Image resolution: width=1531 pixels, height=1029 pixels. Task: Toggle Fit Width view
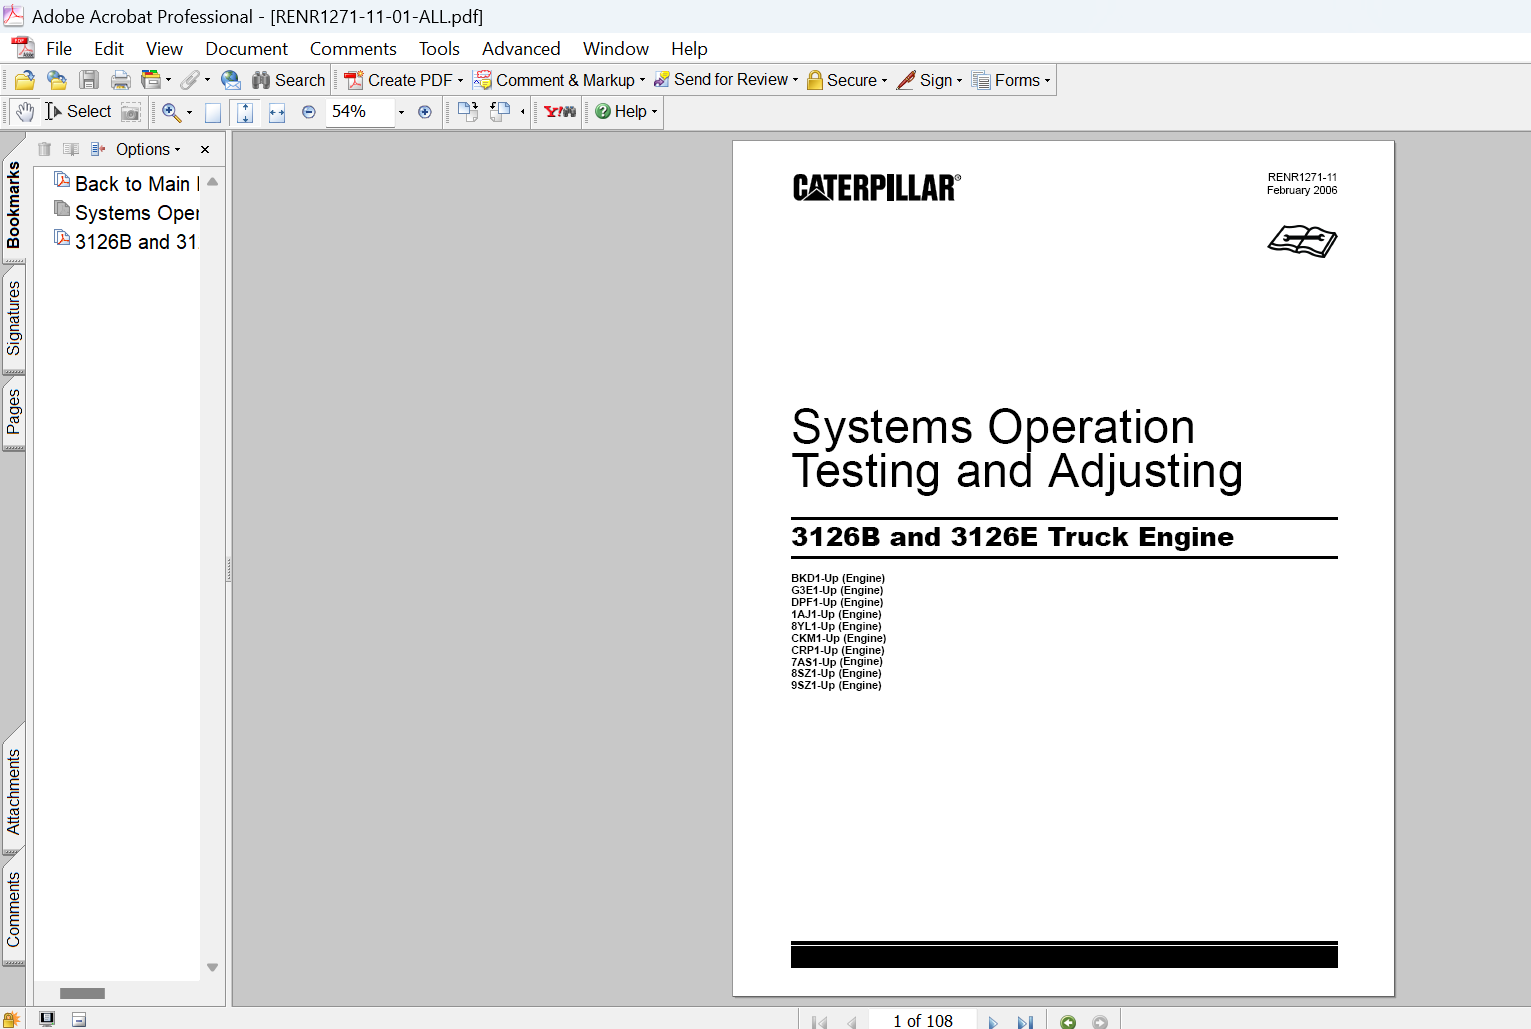(277, 112)
